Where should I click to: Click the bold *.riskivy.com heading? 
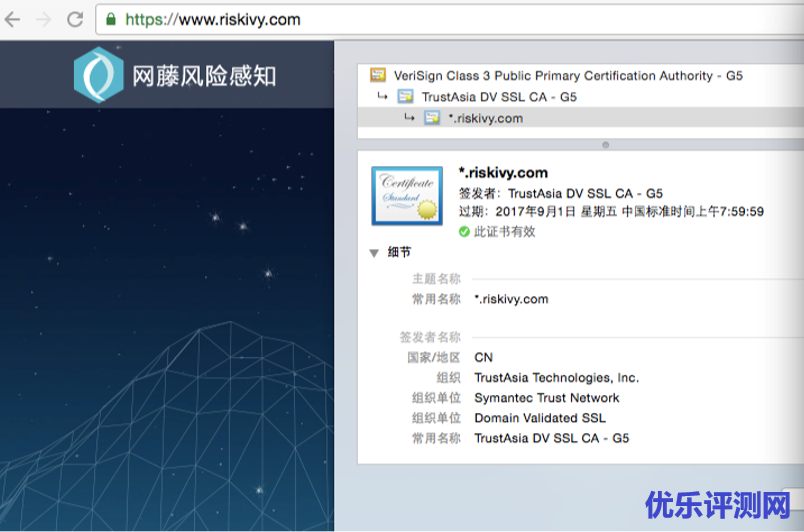[503, 173]
